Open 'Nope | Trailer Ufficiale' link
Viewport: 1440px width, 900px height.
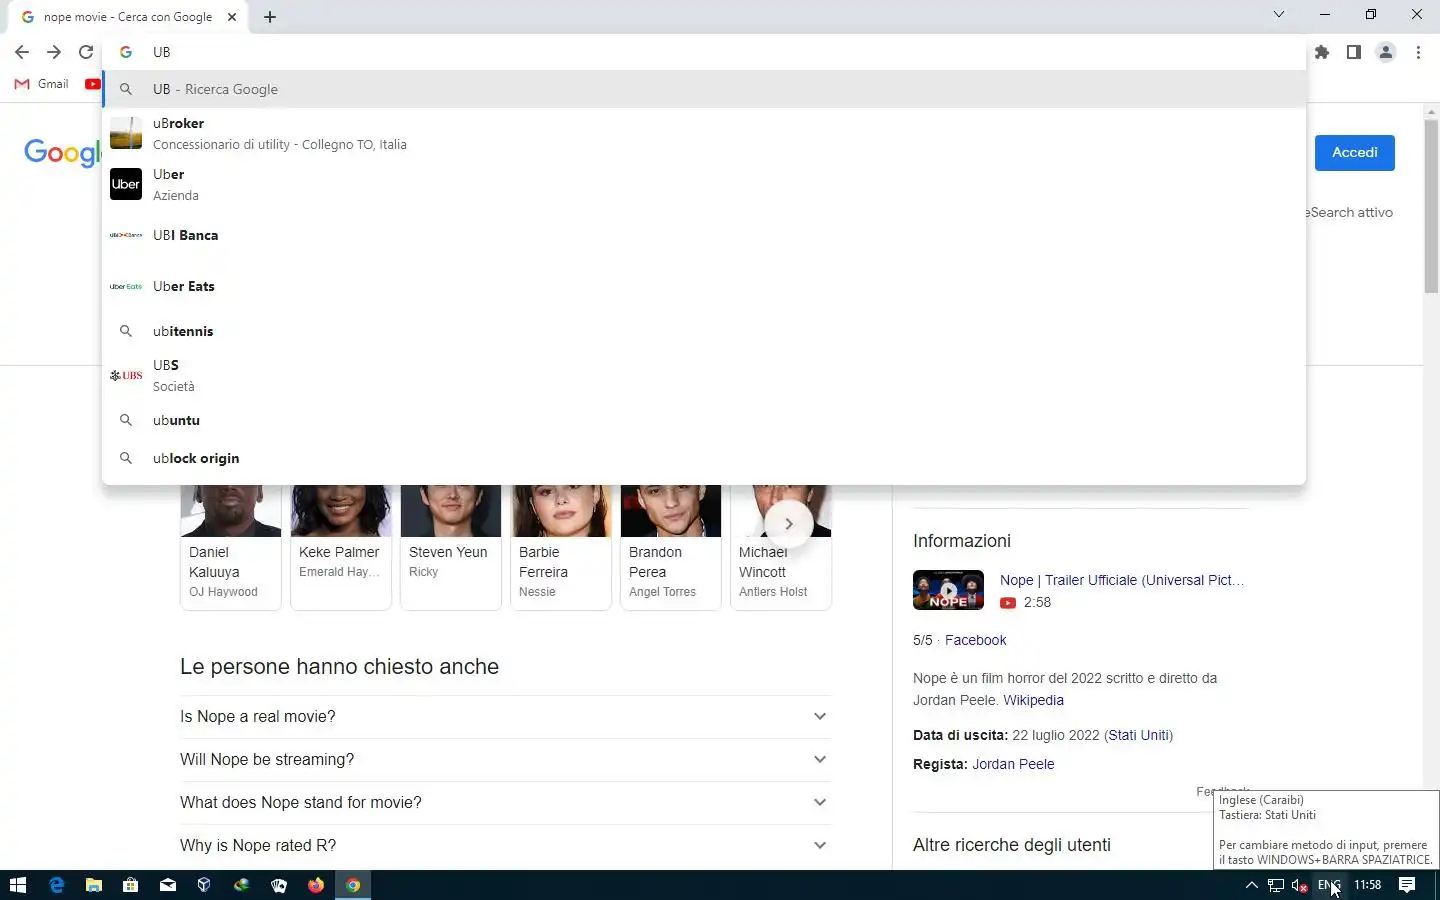[x=1122, y=580]
